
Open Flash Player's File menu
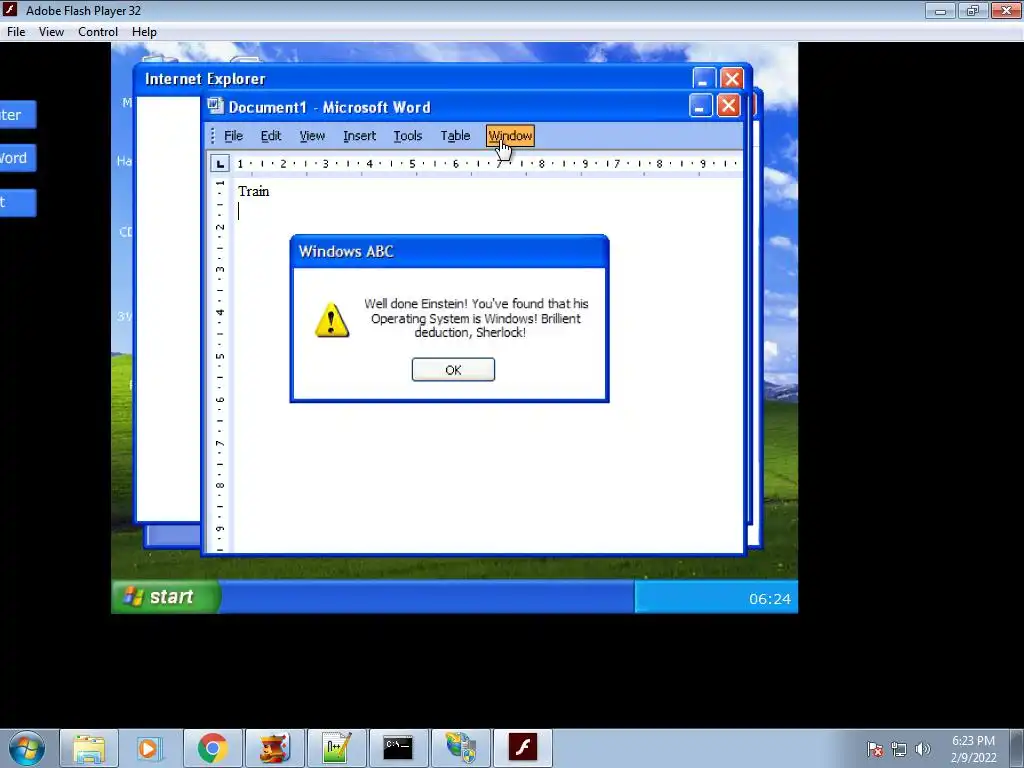click(x=16, y=32)
